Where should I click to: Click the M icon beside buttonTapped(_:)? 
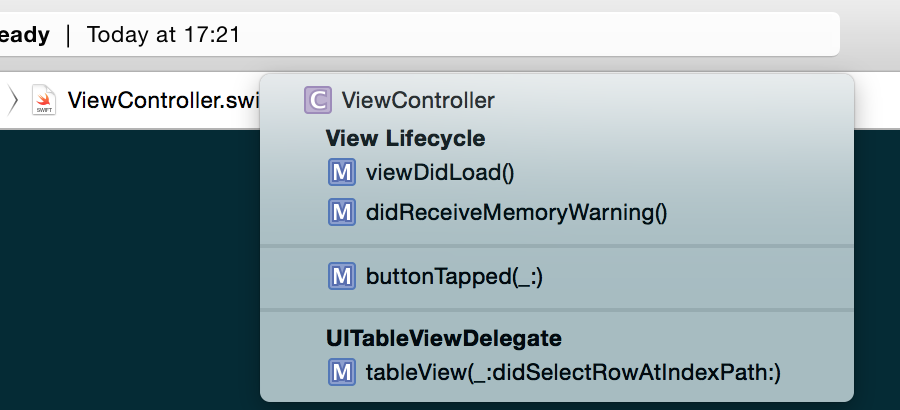point(342,276)
